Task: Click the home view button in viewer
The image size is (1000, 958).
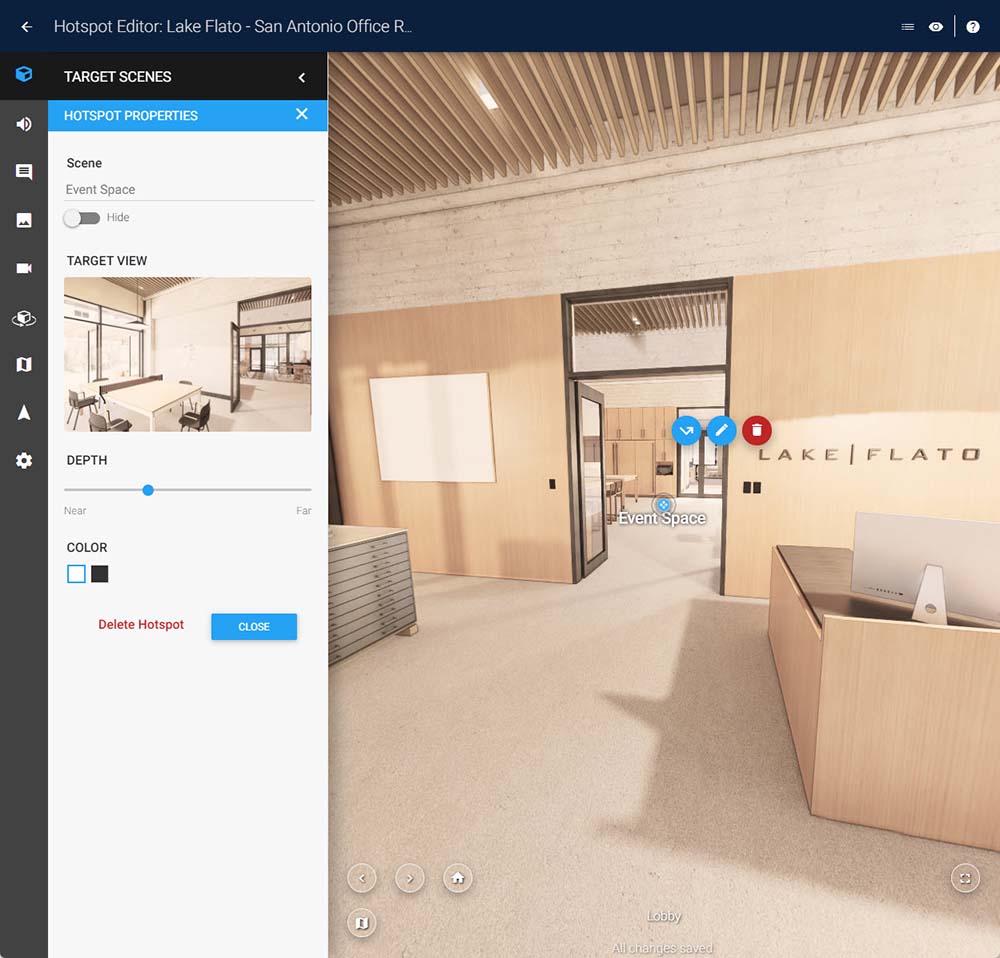Action: click(458, 878)
